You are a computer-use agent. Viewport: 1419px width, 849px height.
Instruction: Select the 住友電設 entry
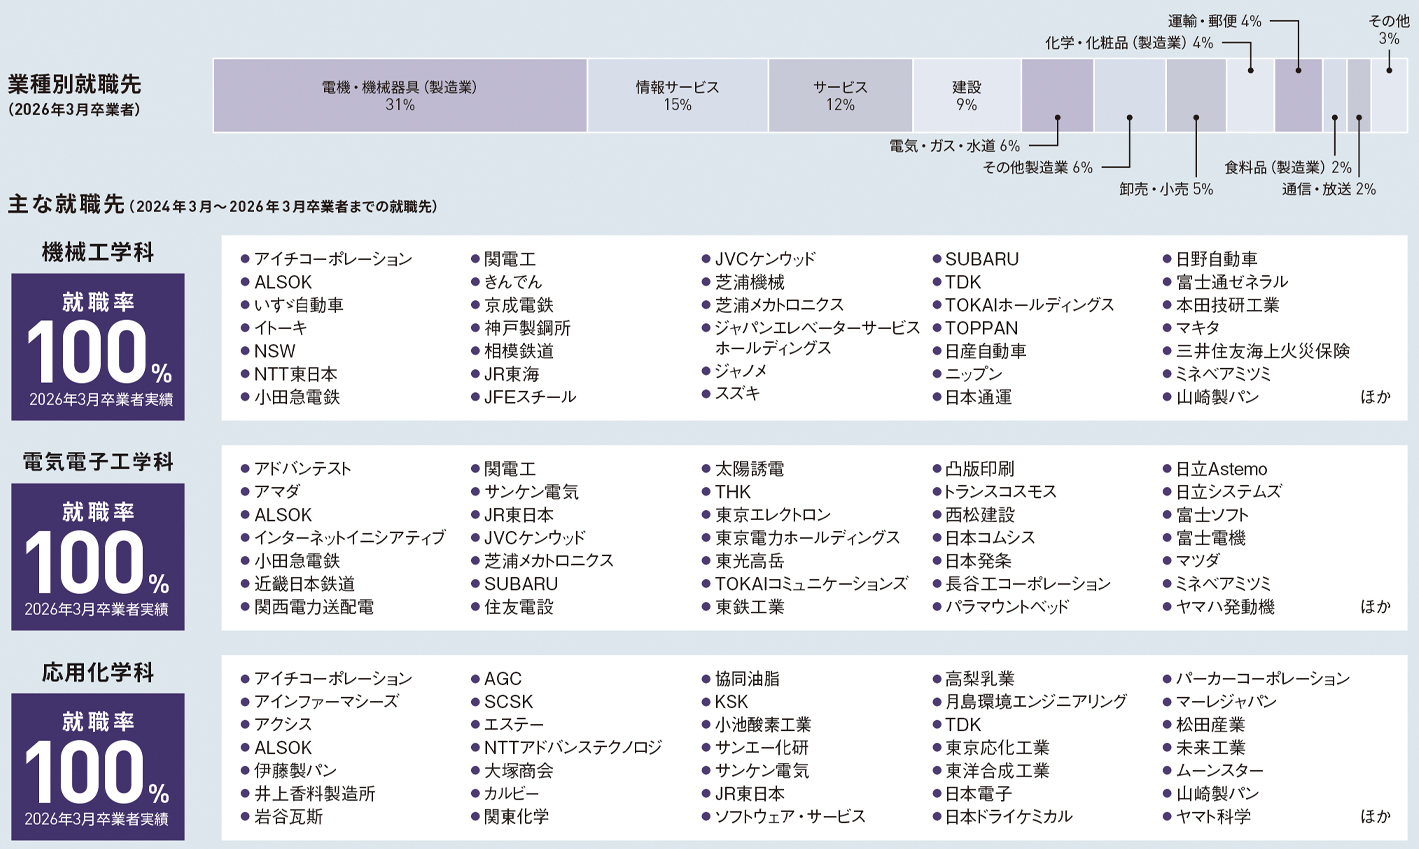click(519, 607)
